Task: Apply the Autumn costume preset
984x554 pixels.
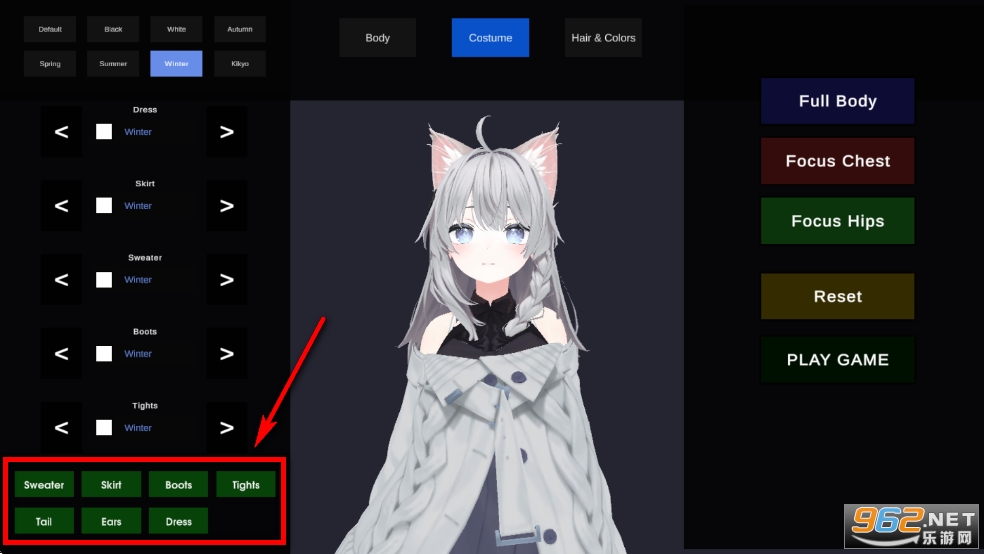Action: click(240, 29)
